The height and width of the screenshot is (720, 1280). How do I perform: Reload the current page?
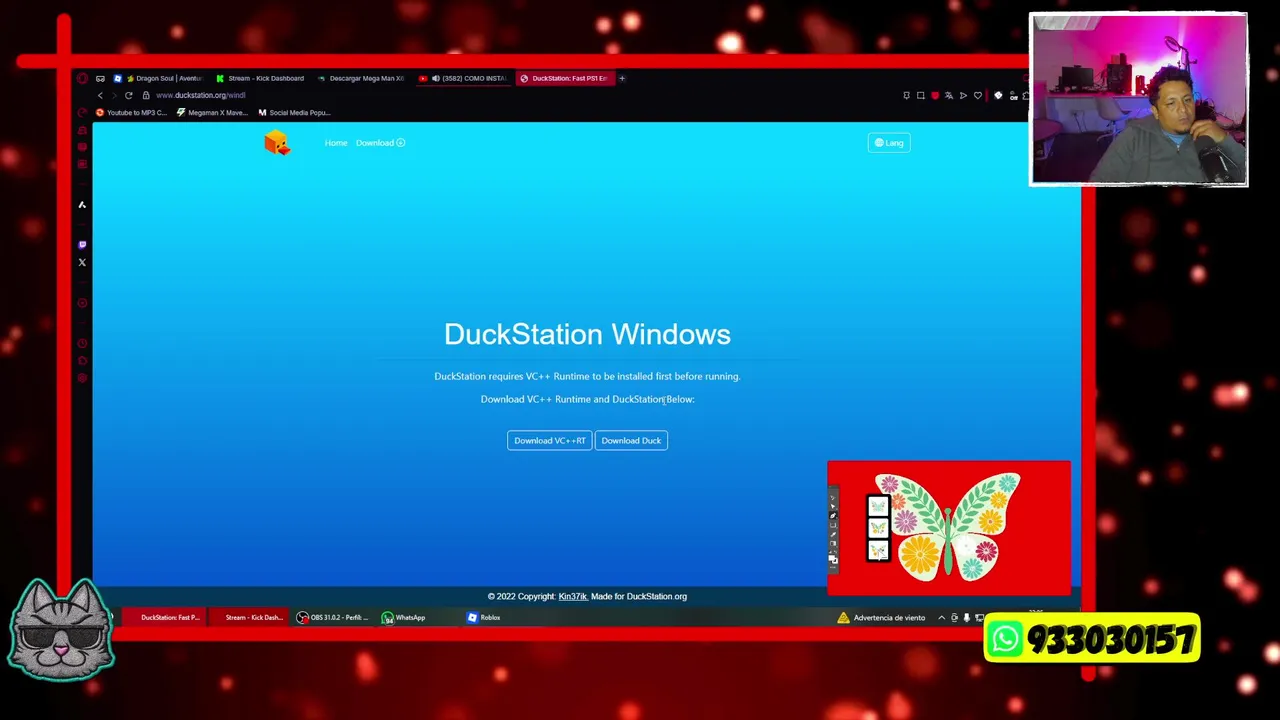click(128, 95)
